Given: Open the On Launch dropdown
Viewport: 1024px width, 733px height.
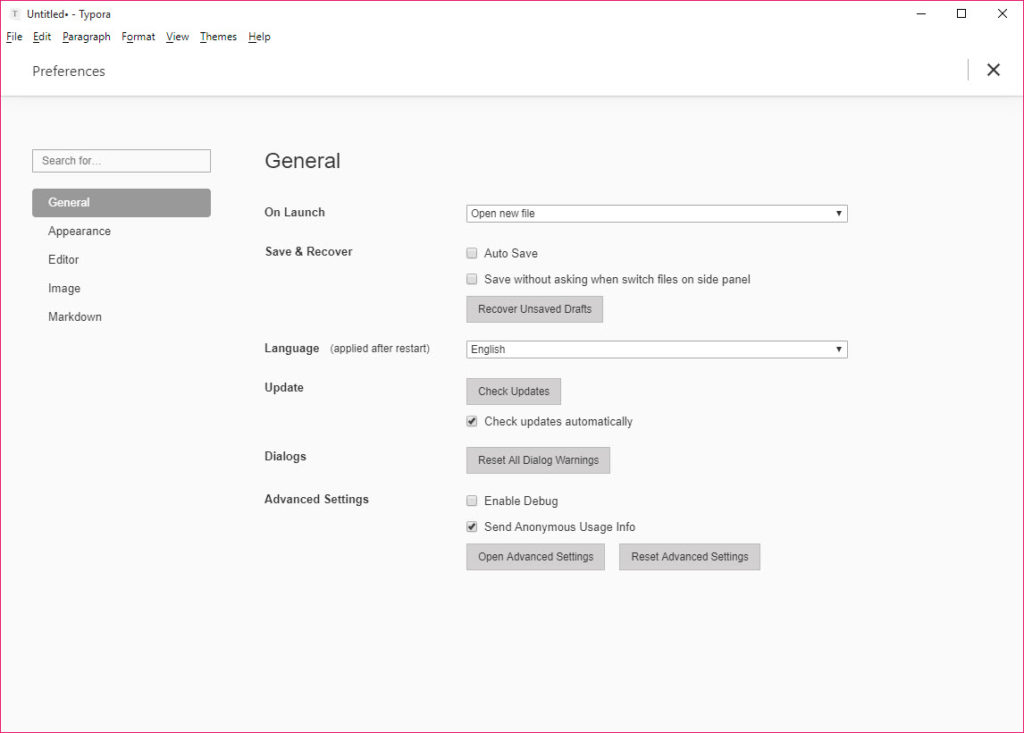Looking at the screenshot, I should pyautogui.click(x=656, y=214).
